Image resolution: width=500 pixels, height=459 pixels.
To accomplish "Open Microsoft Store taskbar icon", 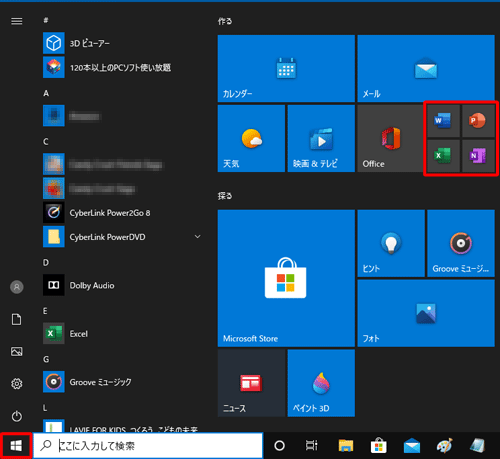I will click(x=379, y=446).
